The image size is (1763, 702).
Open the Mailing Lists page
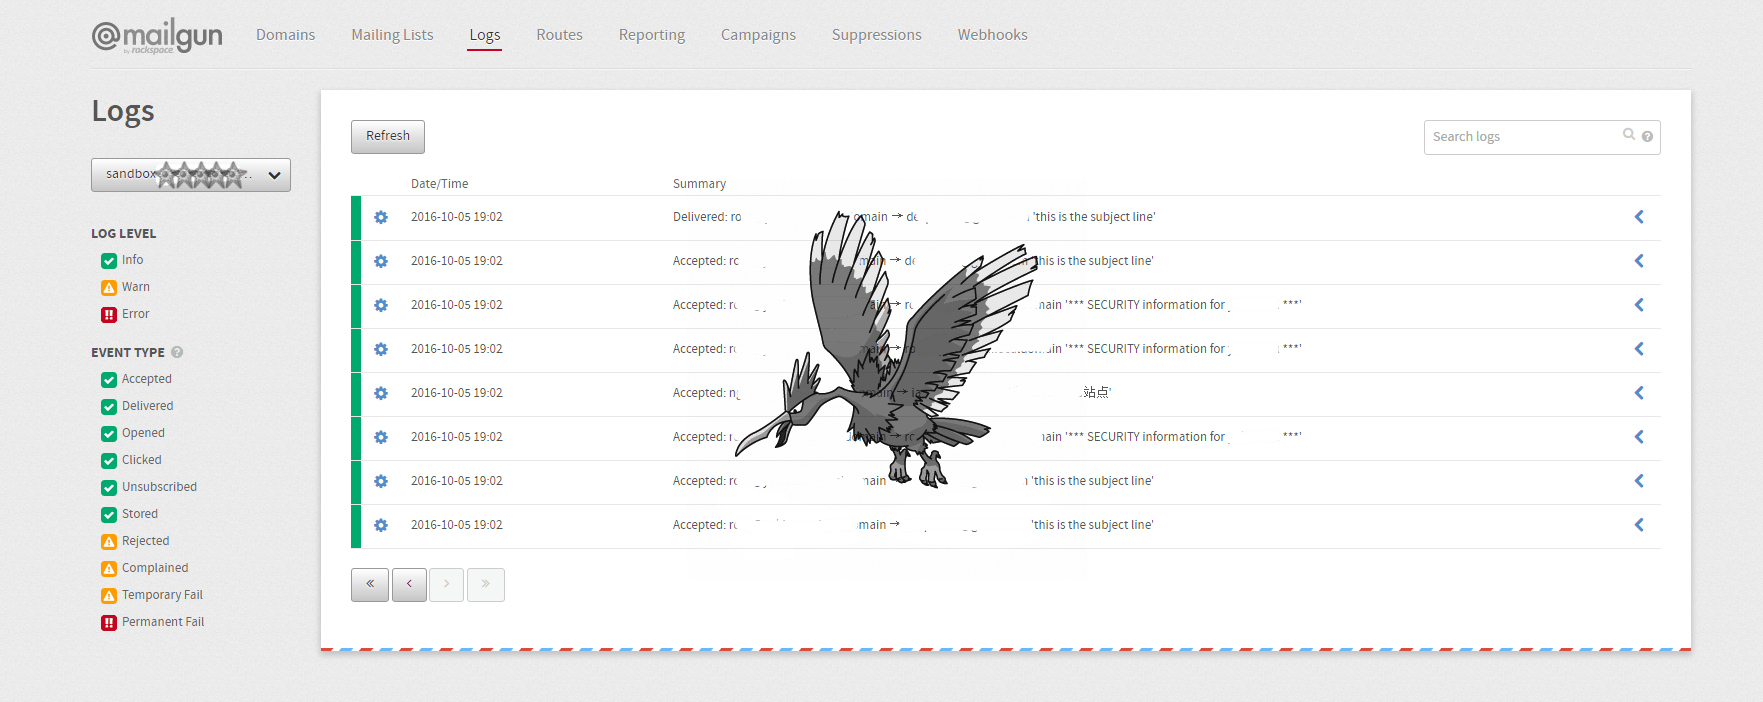[392, 35]
